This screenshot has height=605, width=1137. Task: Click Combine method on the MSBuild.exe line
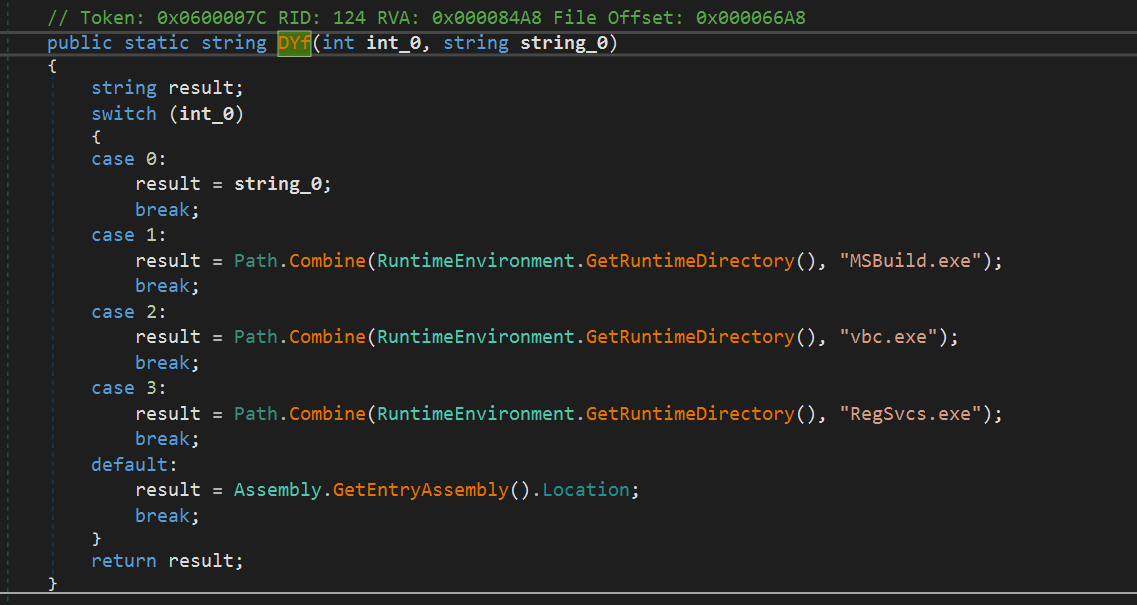pyautogui.click(x=327, y=260)
